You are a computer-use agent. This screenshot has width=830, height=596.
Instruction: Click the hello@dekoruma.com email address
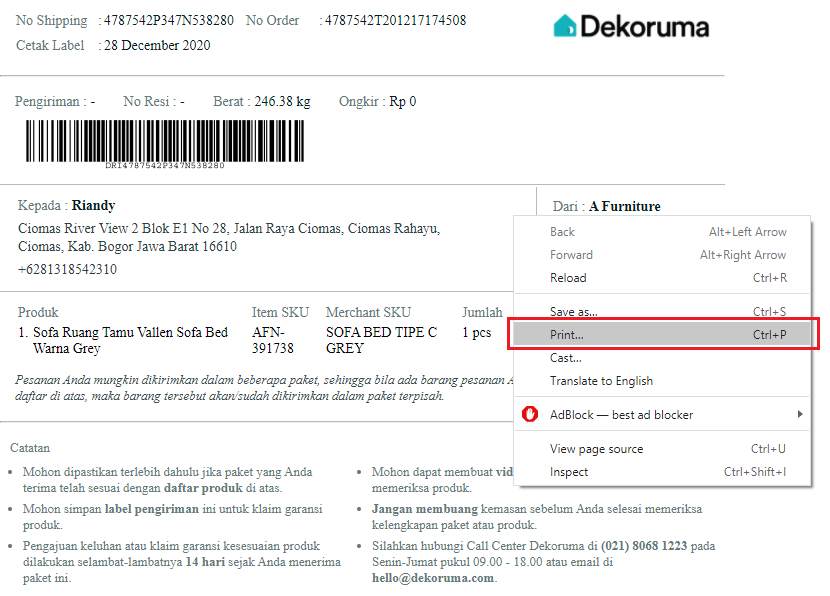(x=433, y=578)
